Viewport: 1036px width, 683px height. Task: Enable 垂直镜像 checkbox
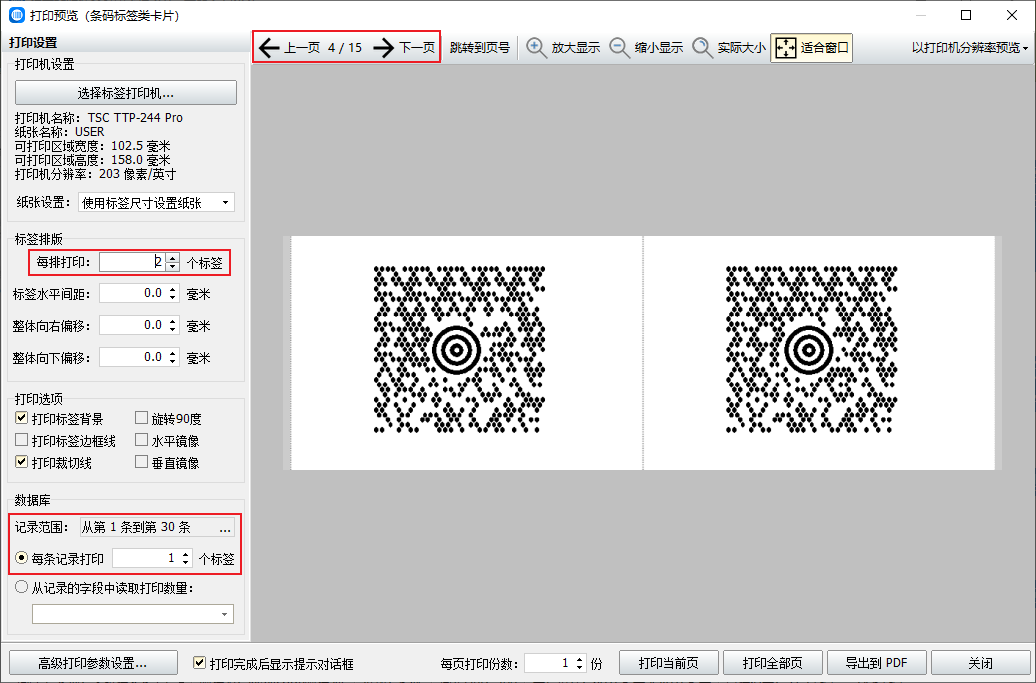pyautogui.click(x=141, y=462)
